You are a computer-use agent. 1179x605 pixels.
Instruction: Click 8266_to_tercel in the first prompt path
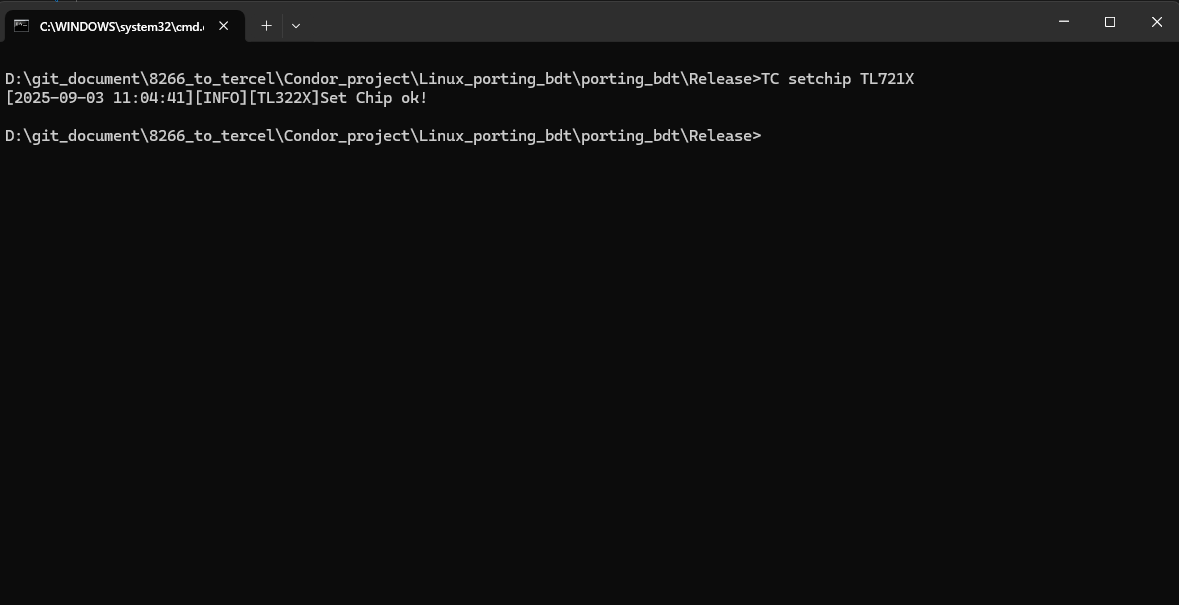(211, 79)
